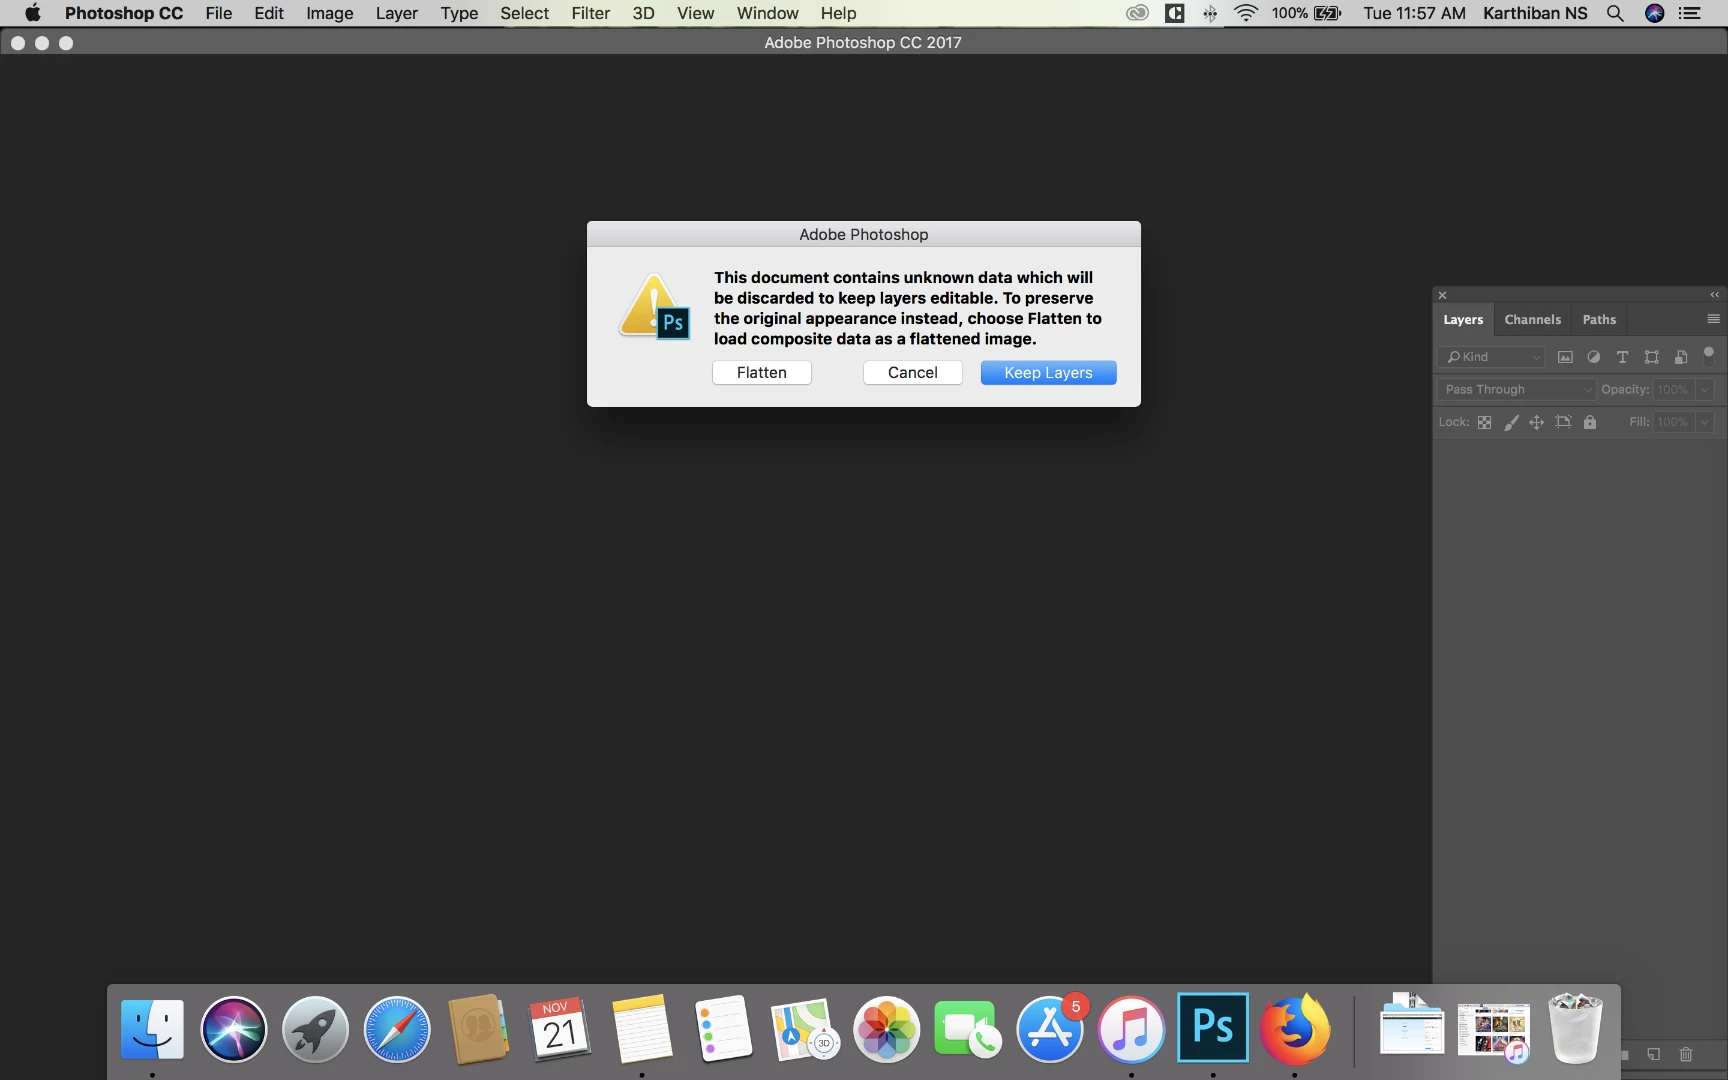Screen dimensions: 1728x1080
Task: Open the Layers panel options menu
Action: (1713, 319)
